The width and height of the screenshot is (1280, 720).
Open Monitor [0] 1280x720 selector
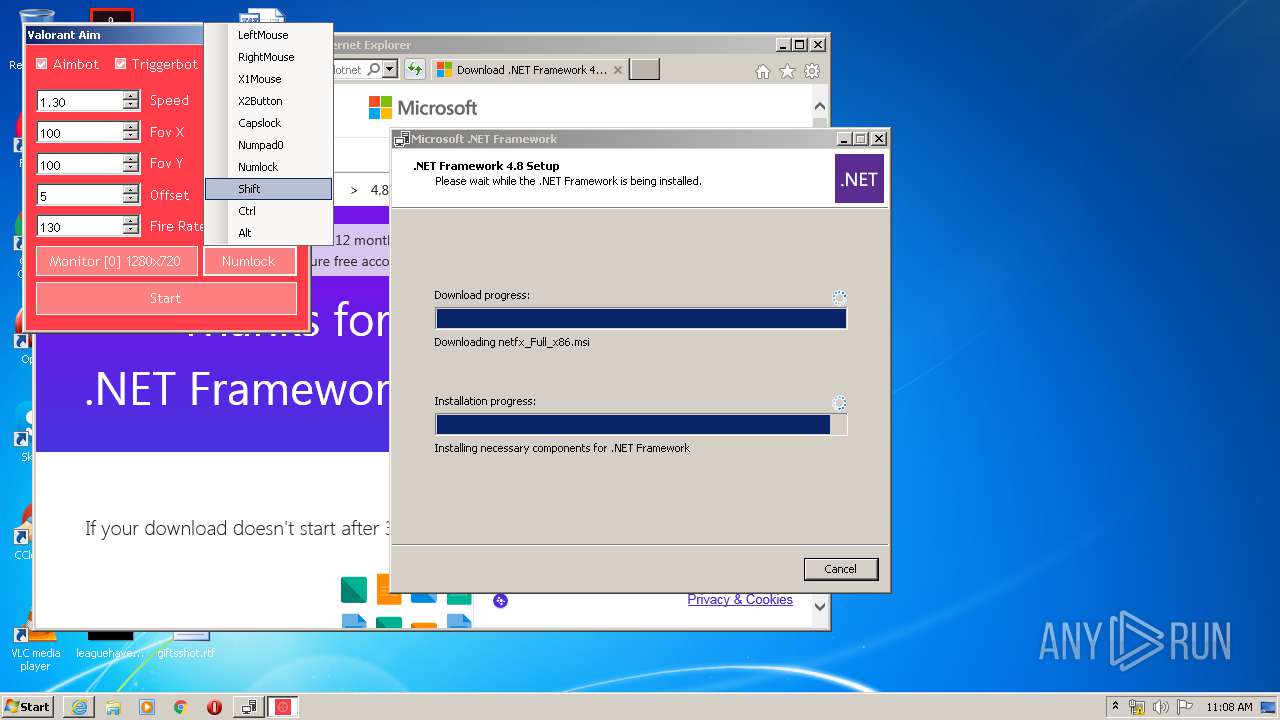116,261
